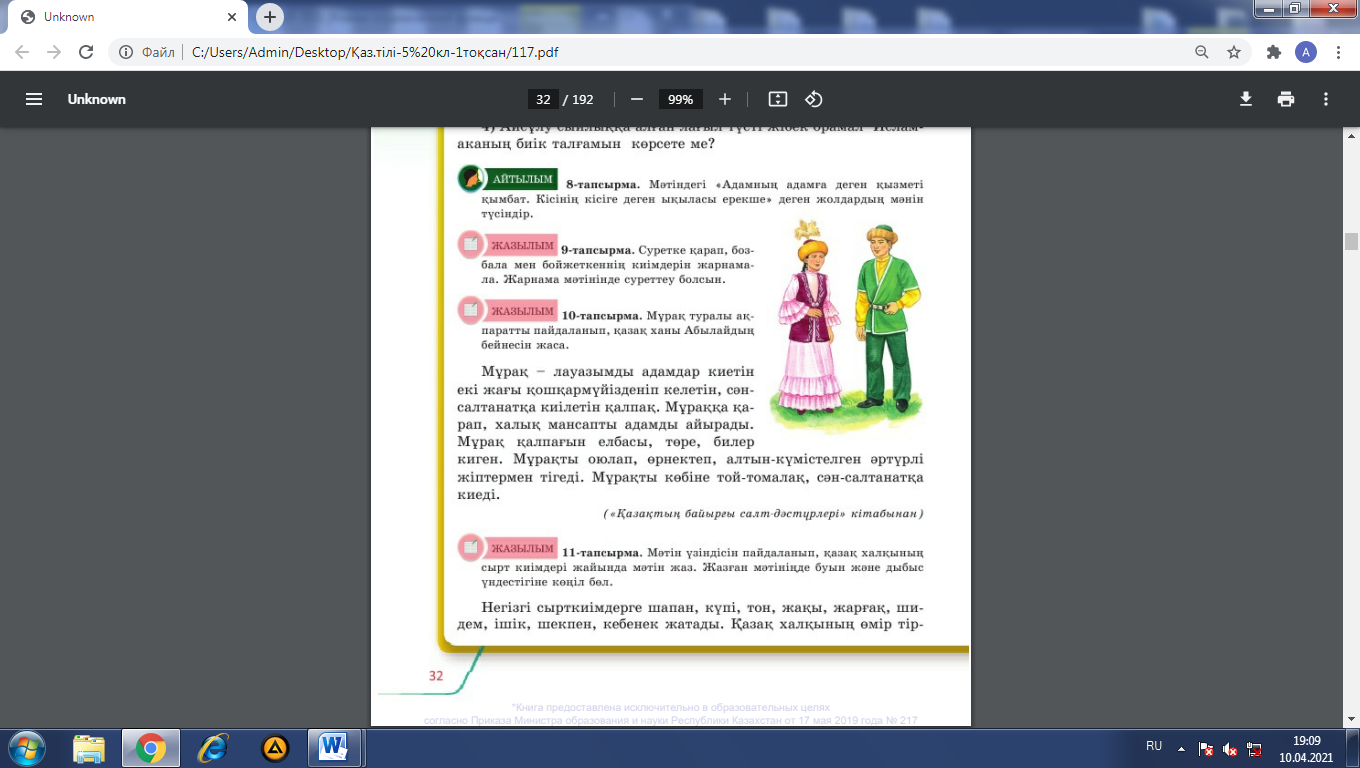This screenshot has height=768, width=1360.
Task: Click the scrollbar down arrow
Action: (1352, 720)
